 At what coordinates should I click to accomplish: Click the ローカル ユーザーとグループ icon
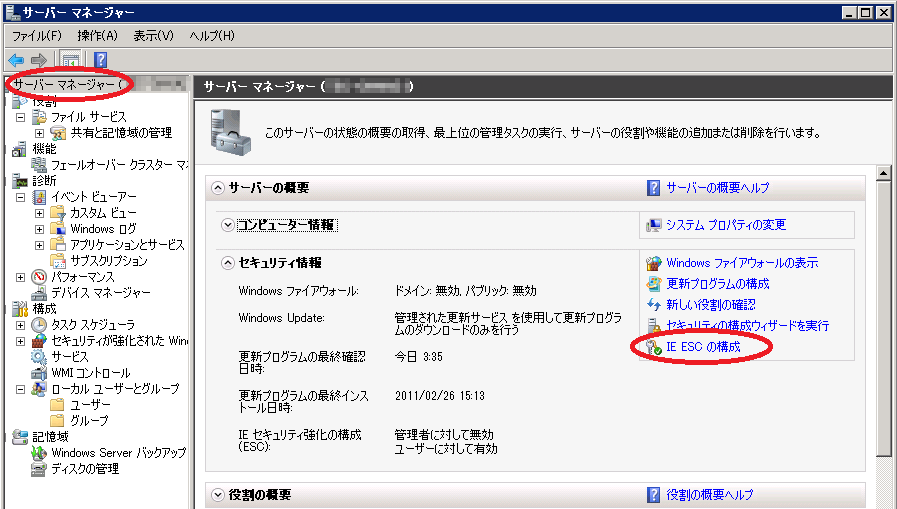[x=39, y=389]
